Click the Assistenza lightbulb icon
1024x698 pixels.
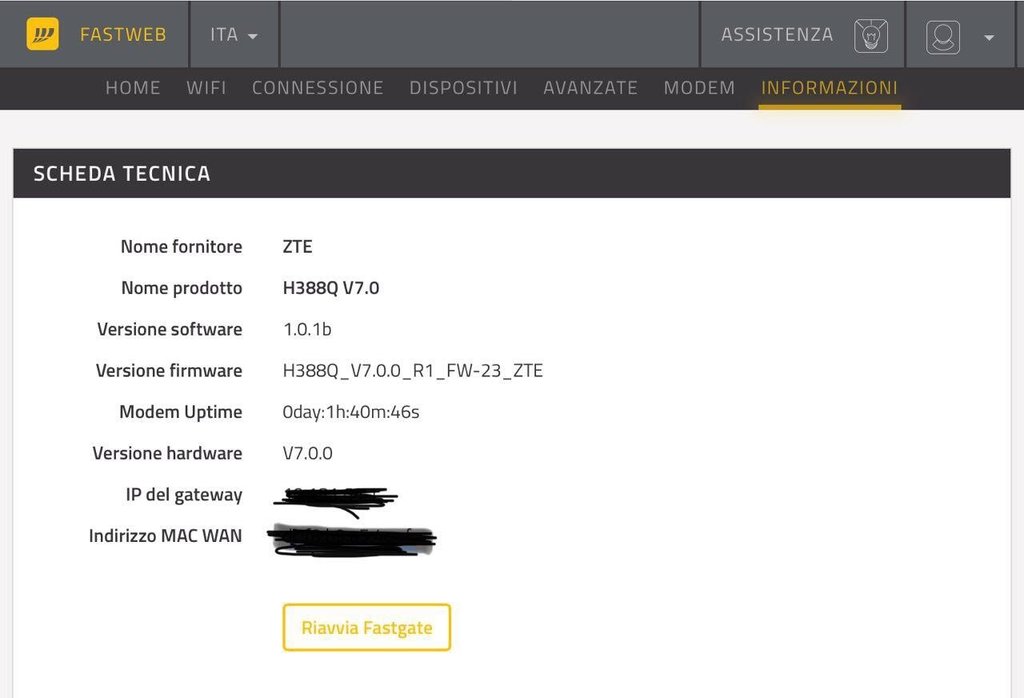point(871,36)
